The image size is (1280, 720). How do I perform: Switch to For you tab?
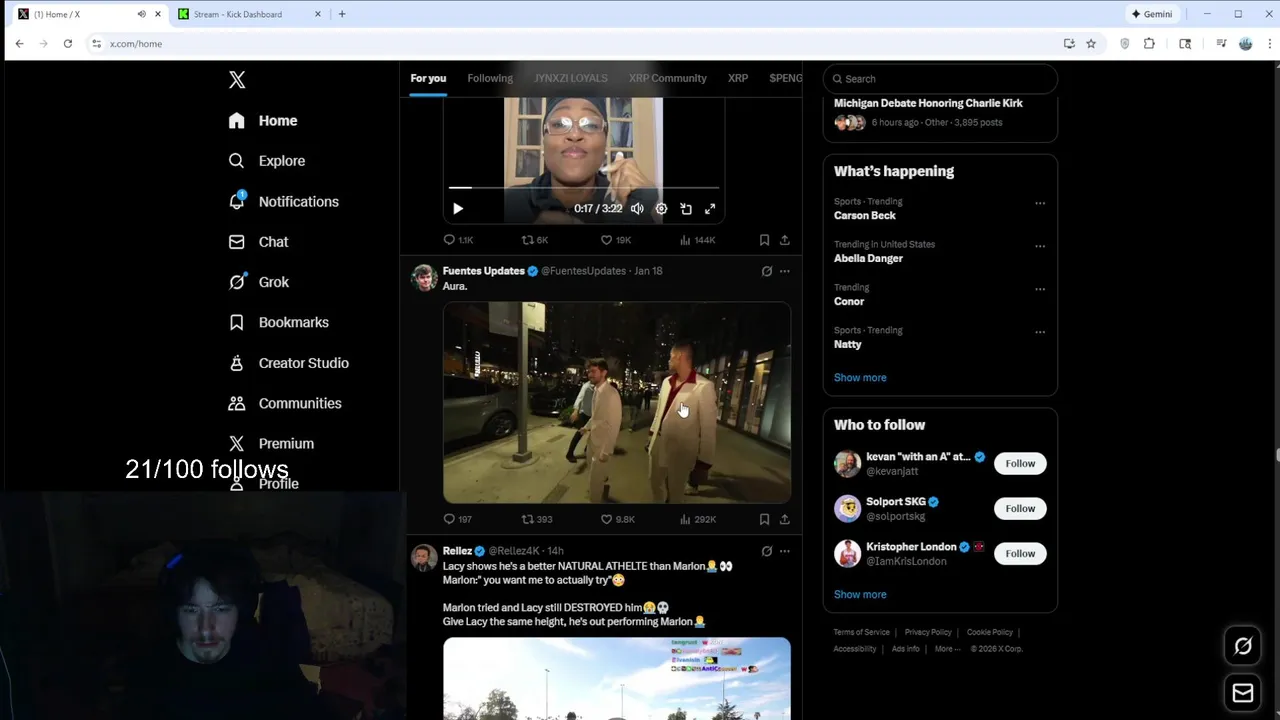[x=428, y=78]
